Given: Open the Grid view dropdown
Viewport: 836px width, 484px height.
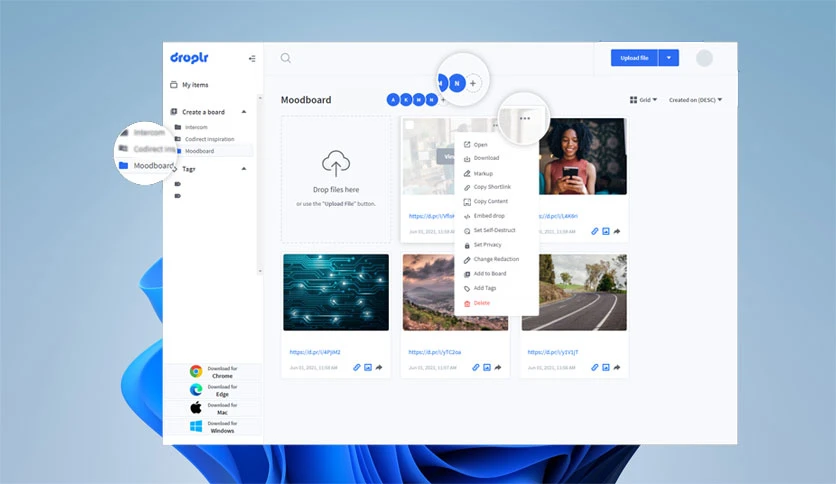Looking at the screenshot, I should [644, 100].
